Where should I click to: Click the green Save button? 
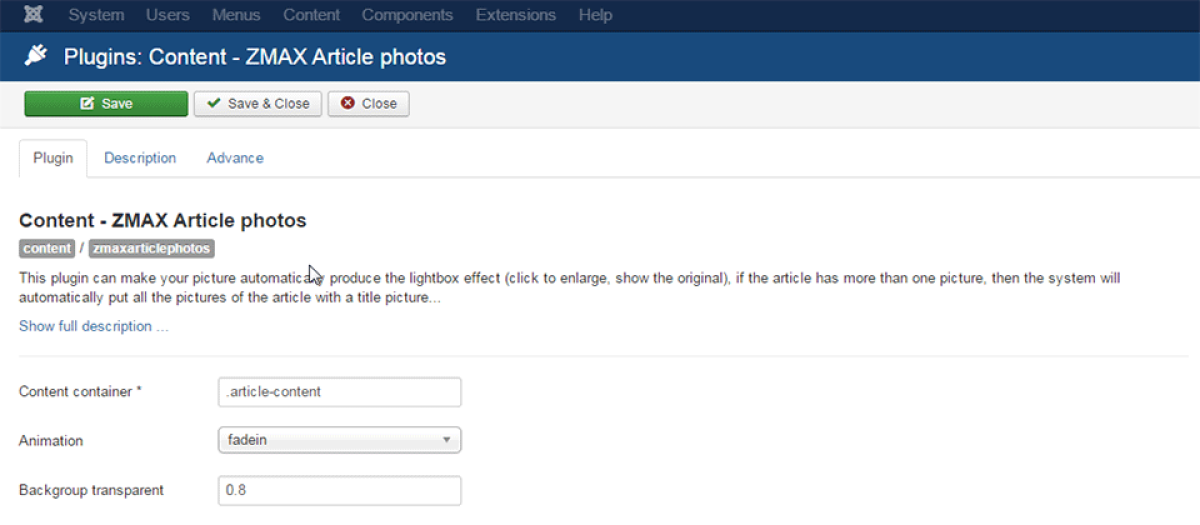click(x=106, y=104)
